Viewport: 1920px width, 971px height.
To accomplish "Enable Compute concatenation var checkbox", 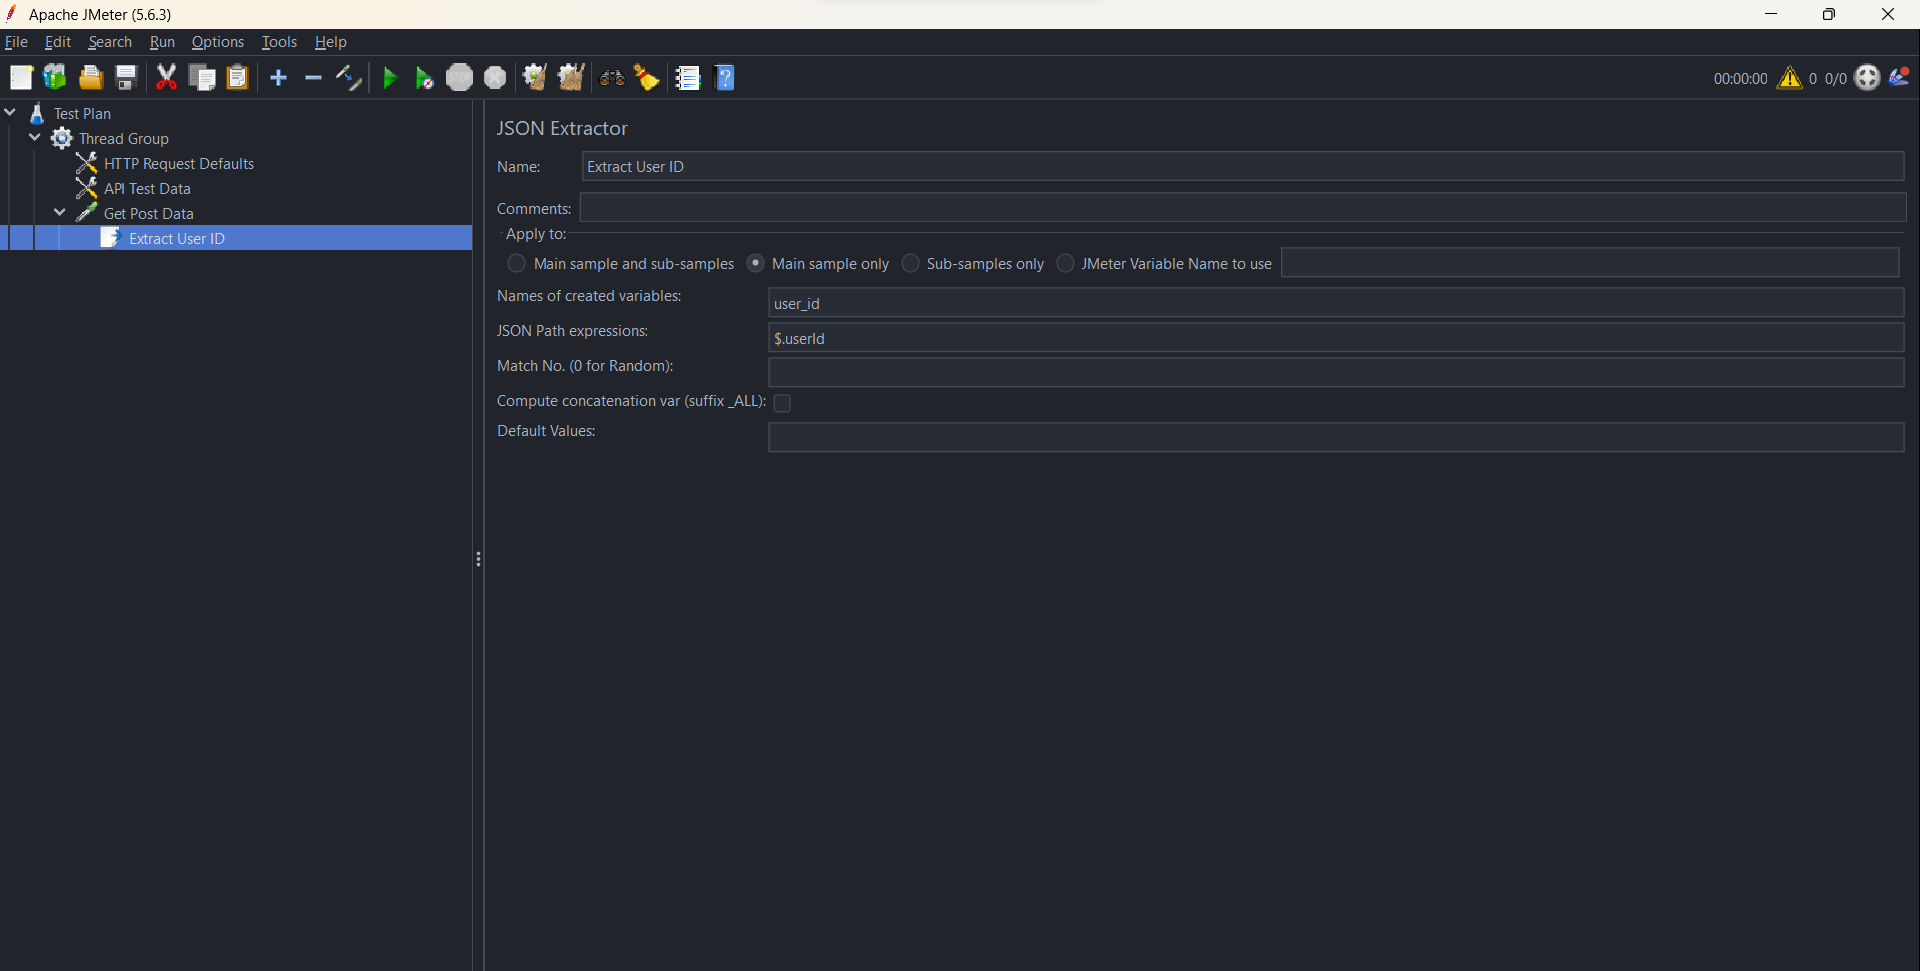I will coord(782,403).
